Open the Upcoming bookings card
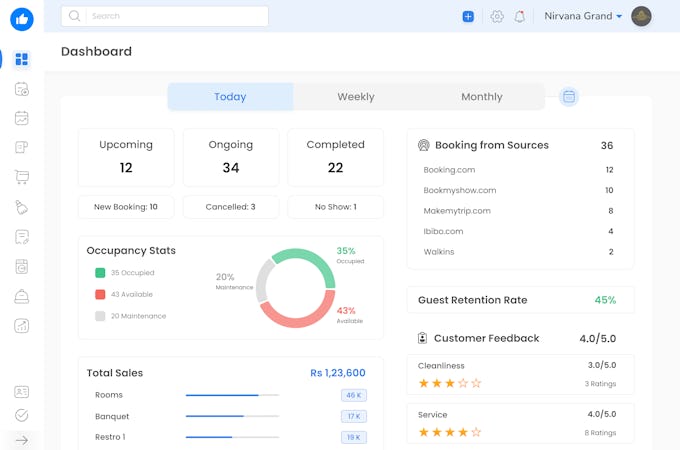This screenshot has width=680, height=450. [126, 157]
